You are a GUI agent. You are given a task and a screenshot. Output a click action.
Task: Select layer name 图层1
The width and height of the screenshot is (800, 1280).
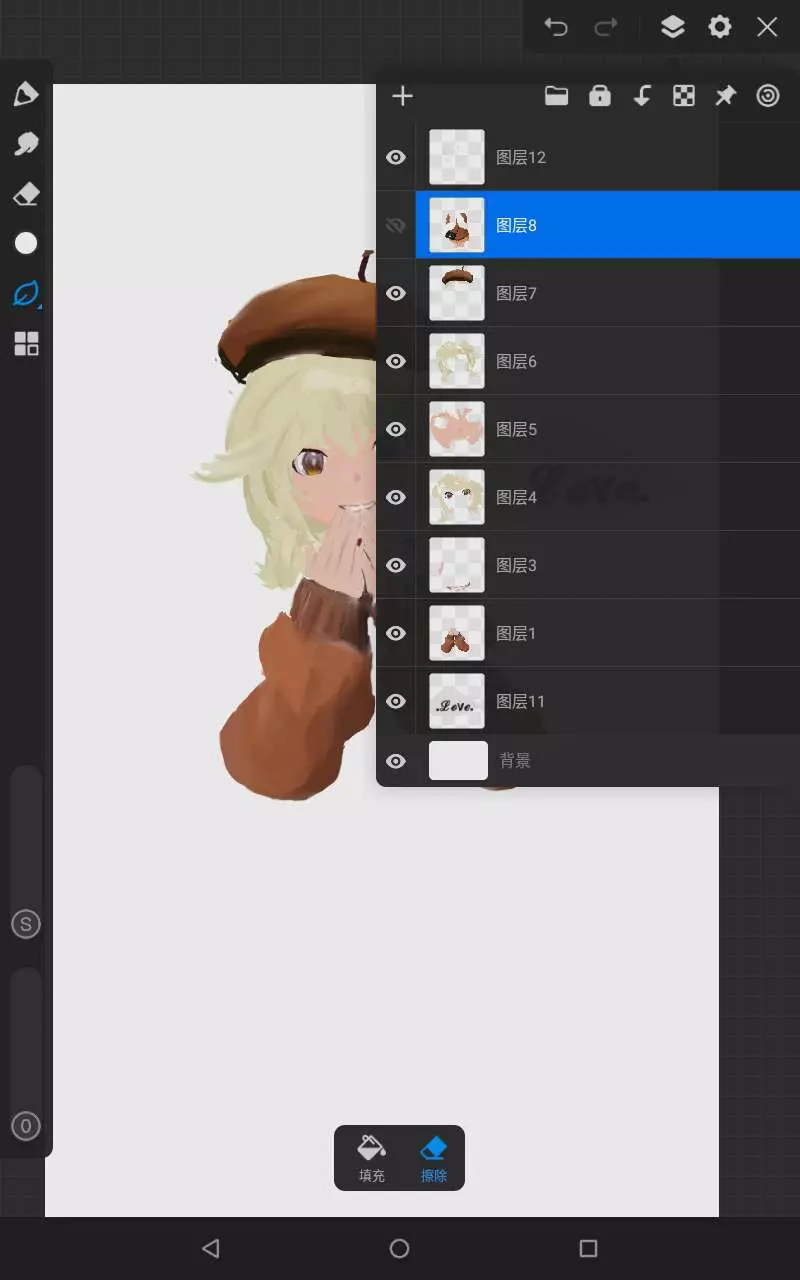(x=517, y=633)
